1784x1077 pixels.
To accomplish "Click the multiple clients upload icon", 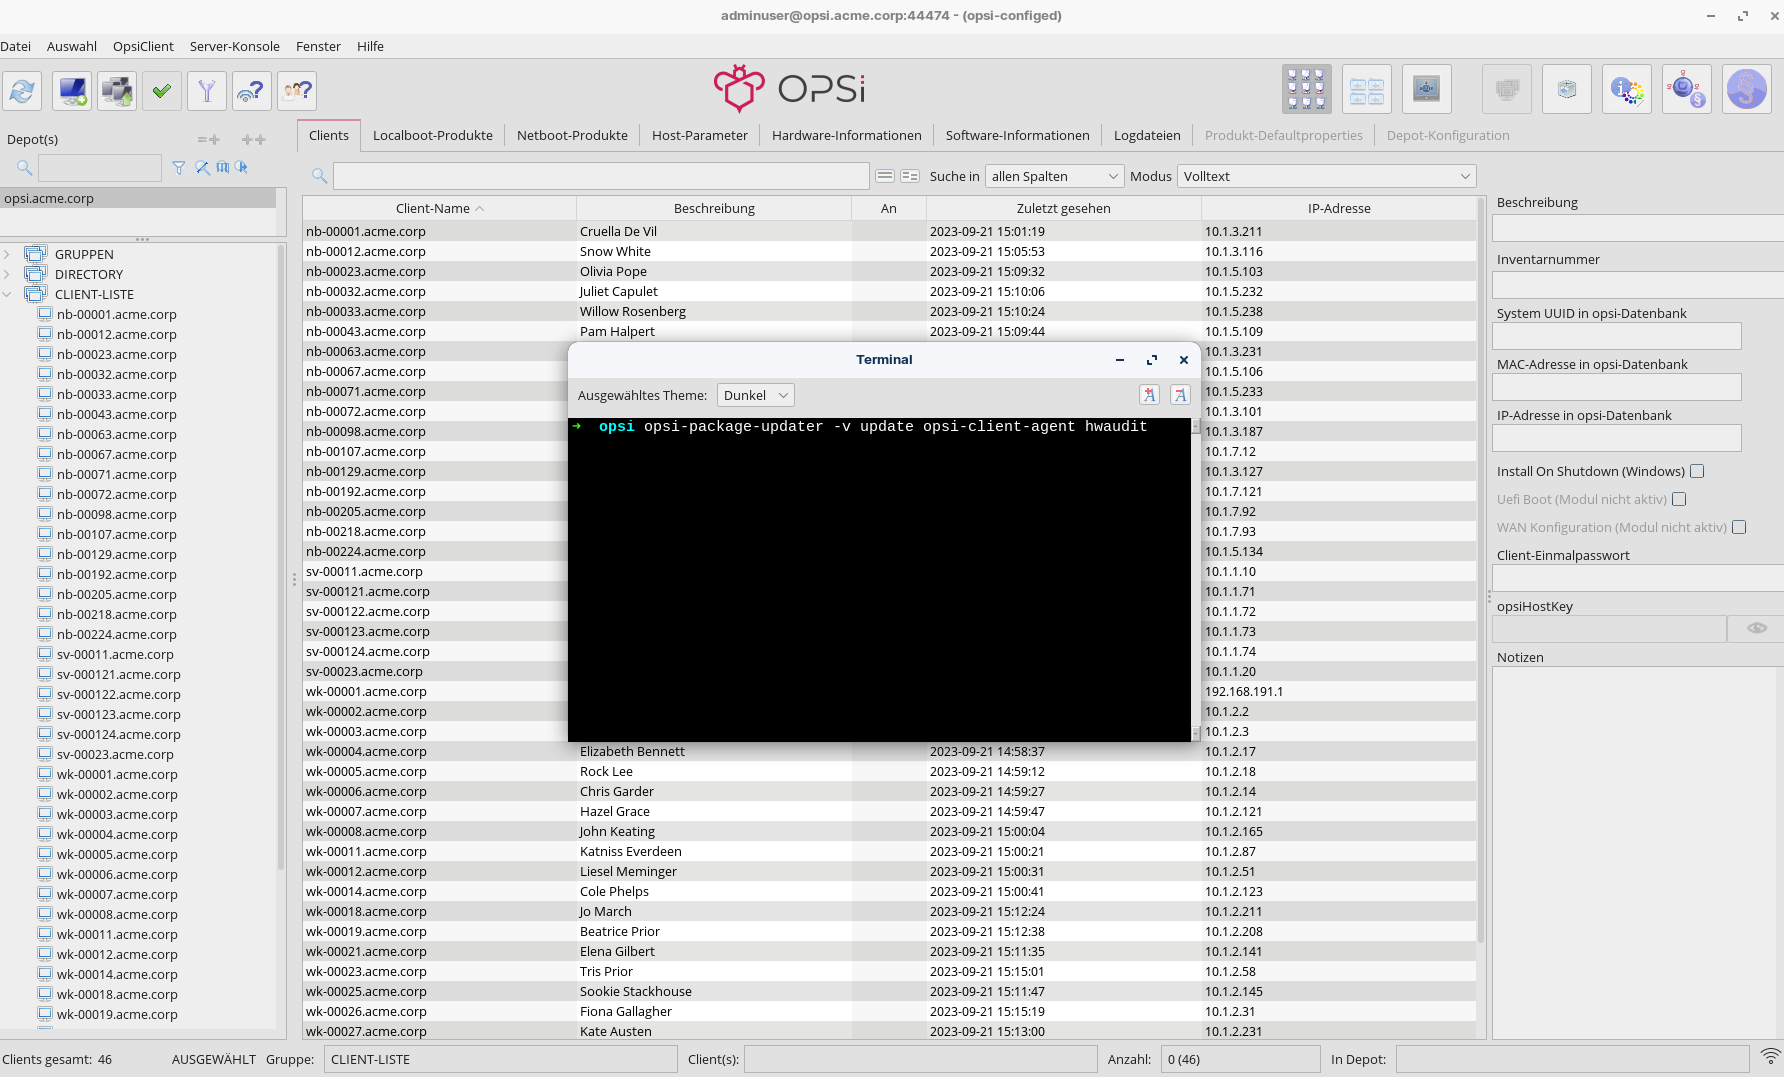I will point(117,92).
